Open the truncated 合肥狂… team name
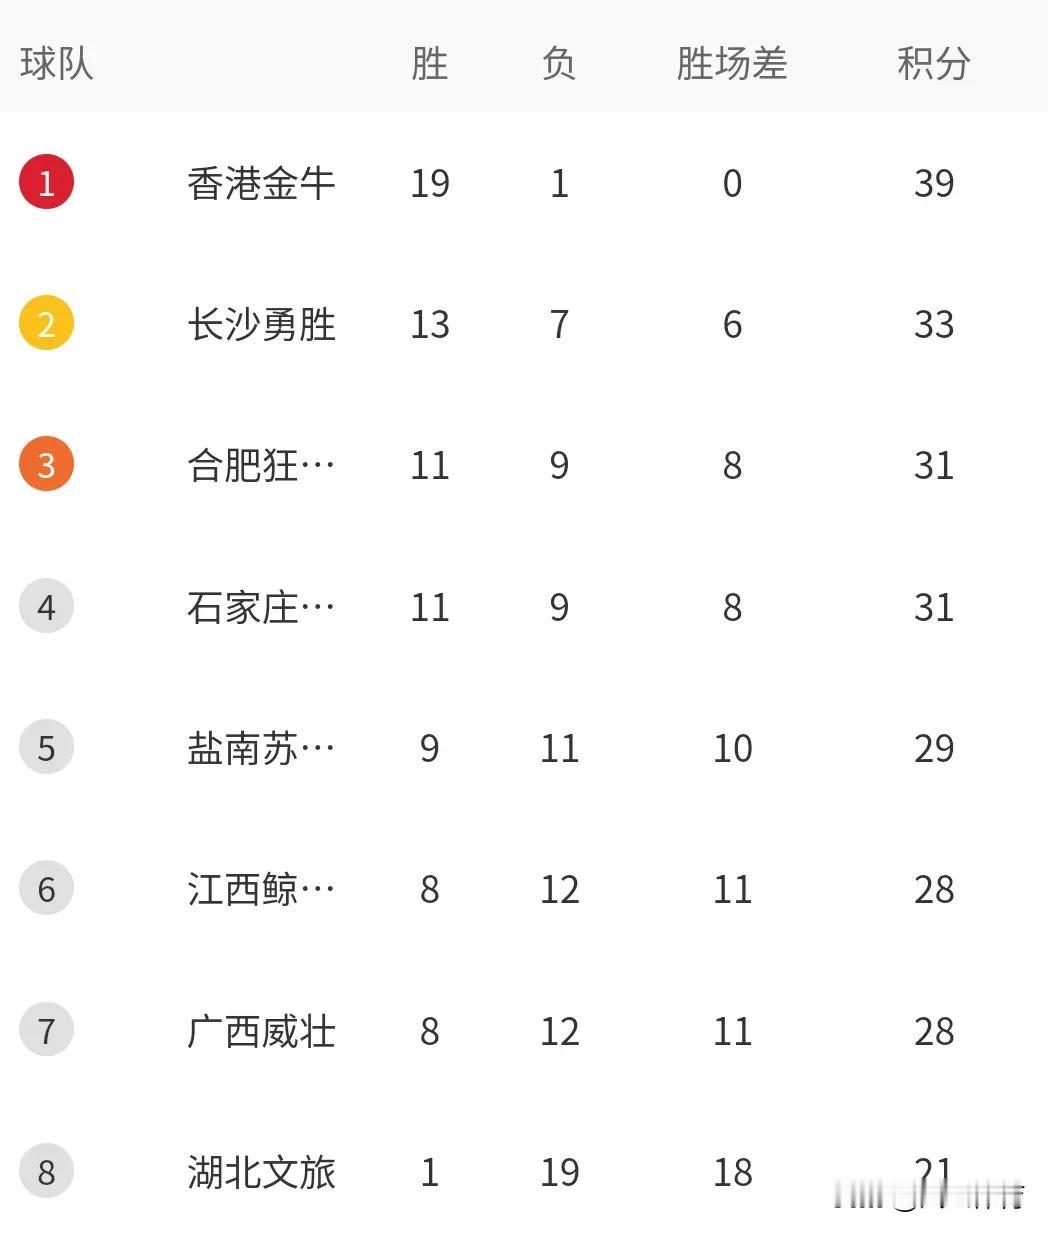Screen dimensions: 1048x1233 coord(262,465)
